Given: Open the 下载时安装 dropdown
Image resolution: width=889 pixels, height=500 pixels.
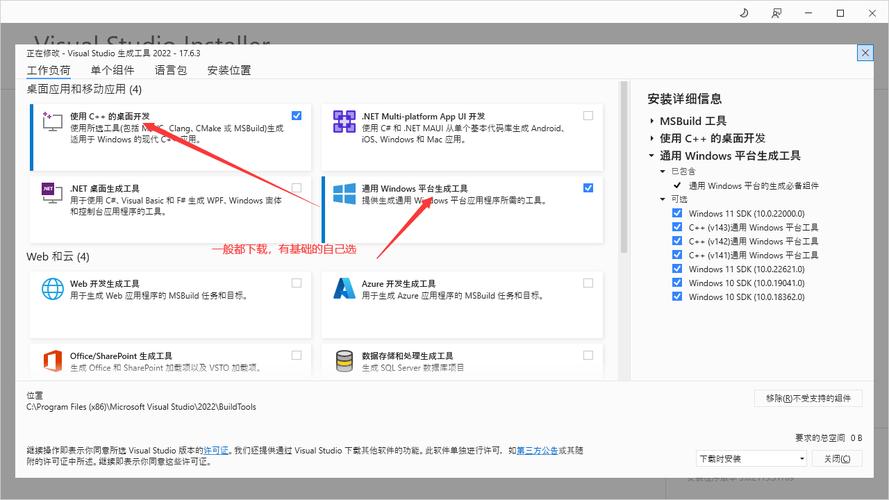Looking at the screenshot, I should coord(751,459).
